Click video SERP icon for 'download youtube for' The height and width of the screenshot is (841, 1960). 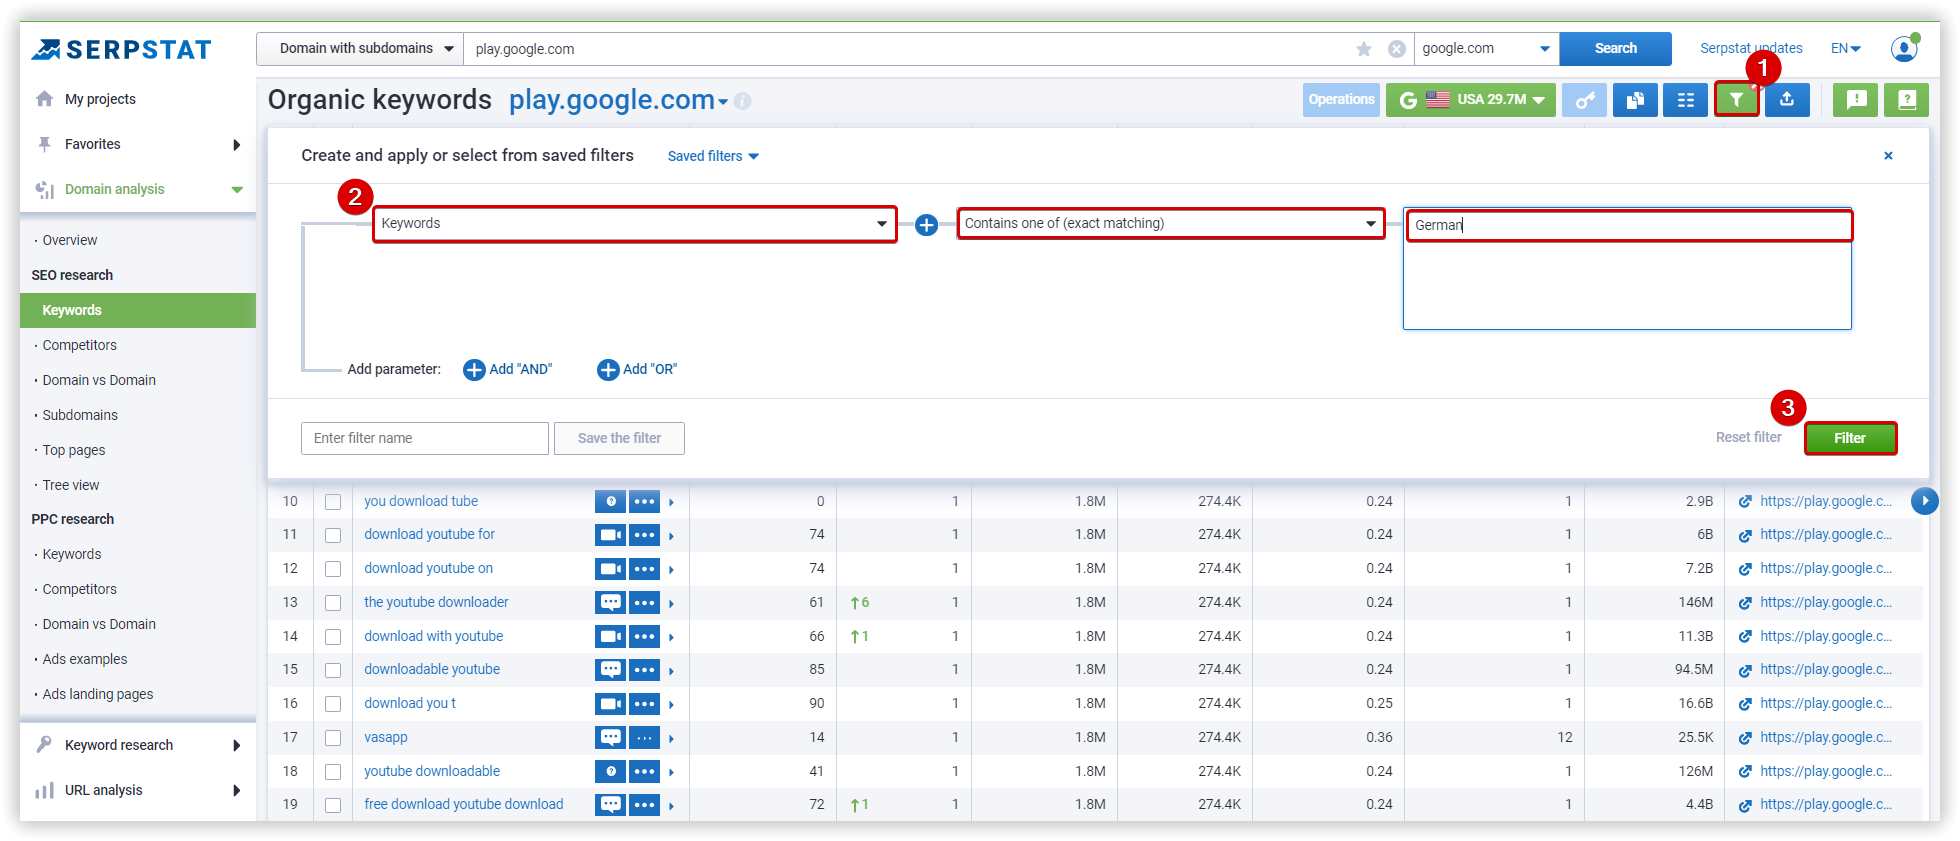click(610, 535)
